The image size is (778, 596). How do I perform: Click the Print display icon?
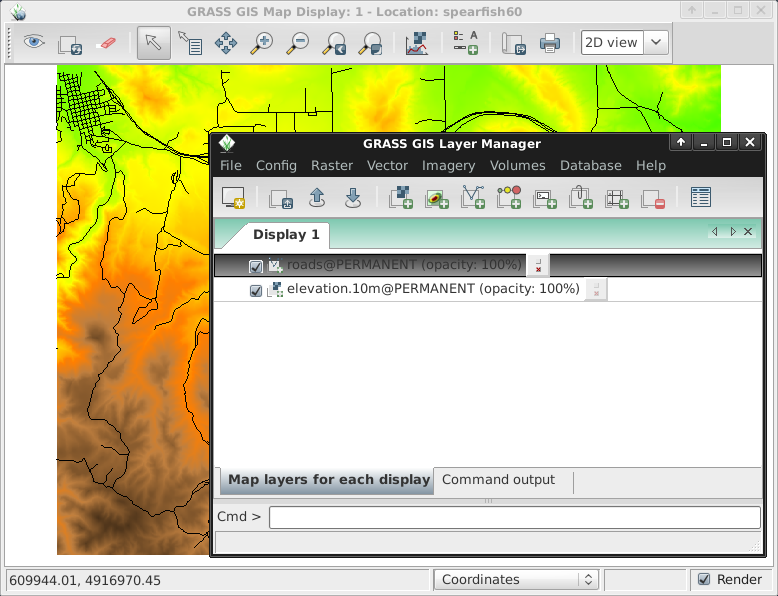coord(549,43)
